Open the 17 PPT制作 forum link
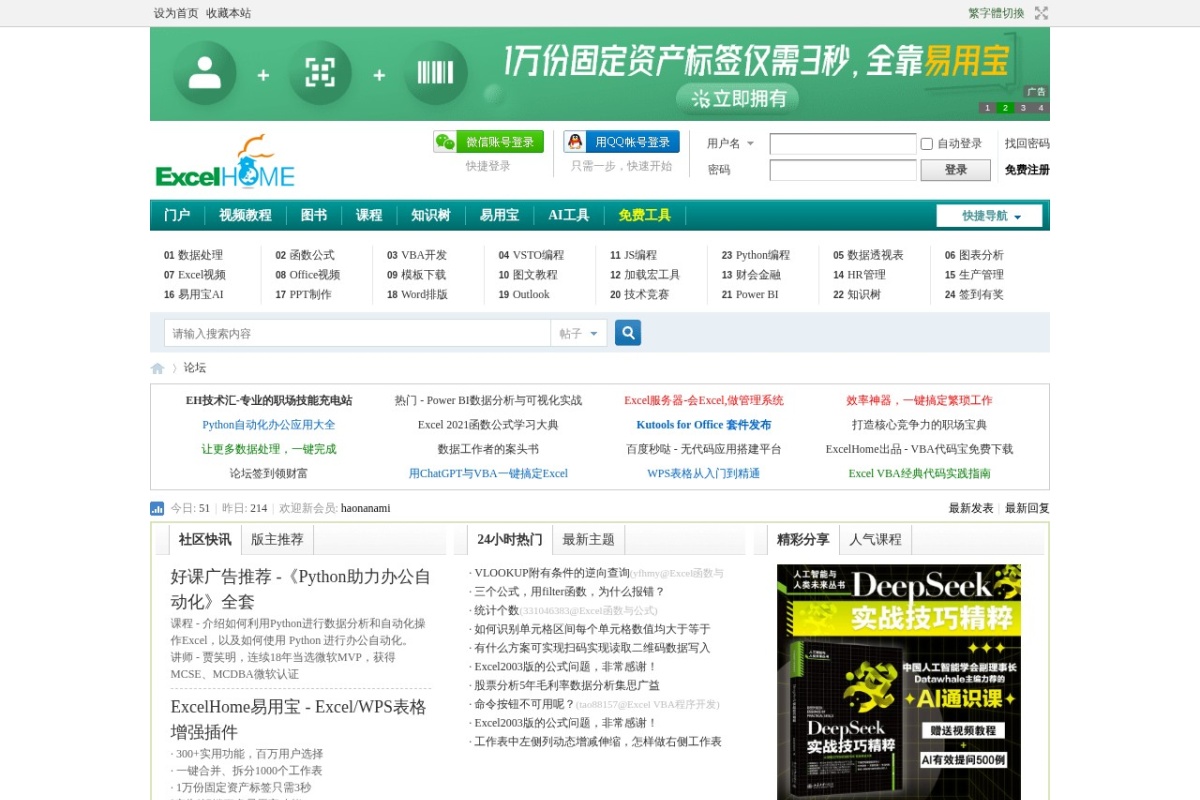 [x=303, y=294]
